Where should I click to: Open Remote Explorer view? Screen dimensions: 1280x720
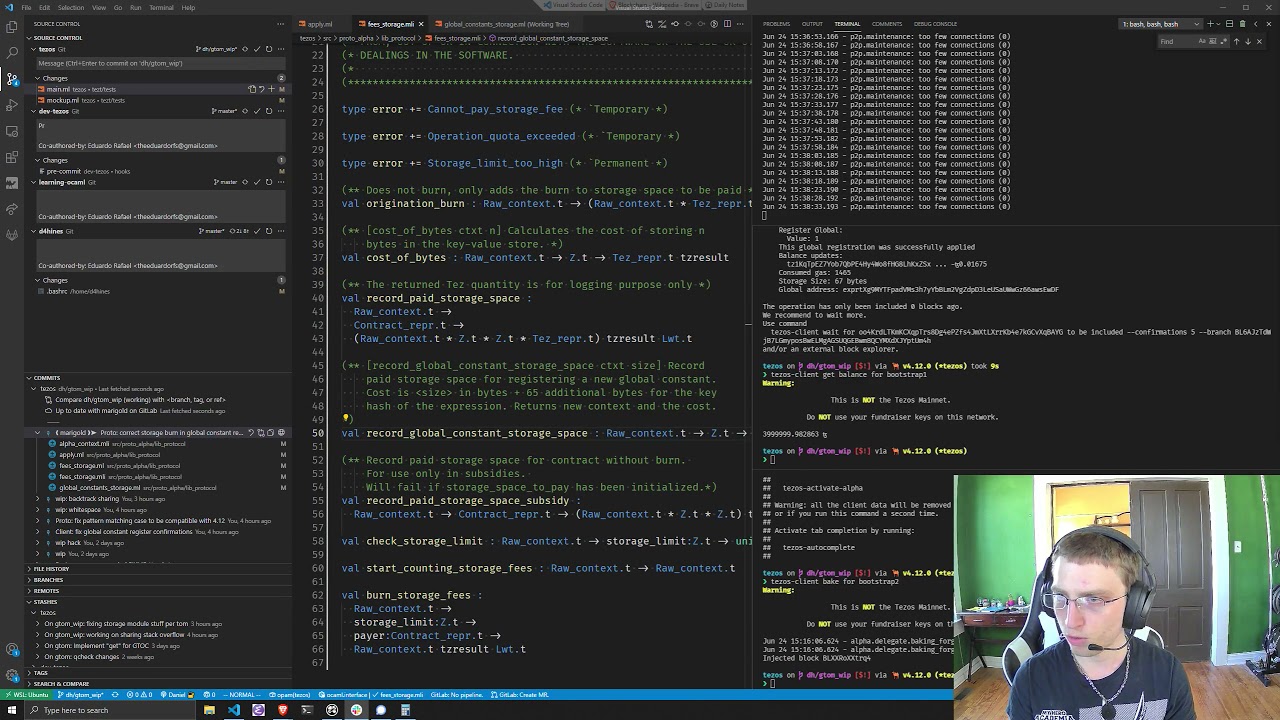[x=12, y=131]
